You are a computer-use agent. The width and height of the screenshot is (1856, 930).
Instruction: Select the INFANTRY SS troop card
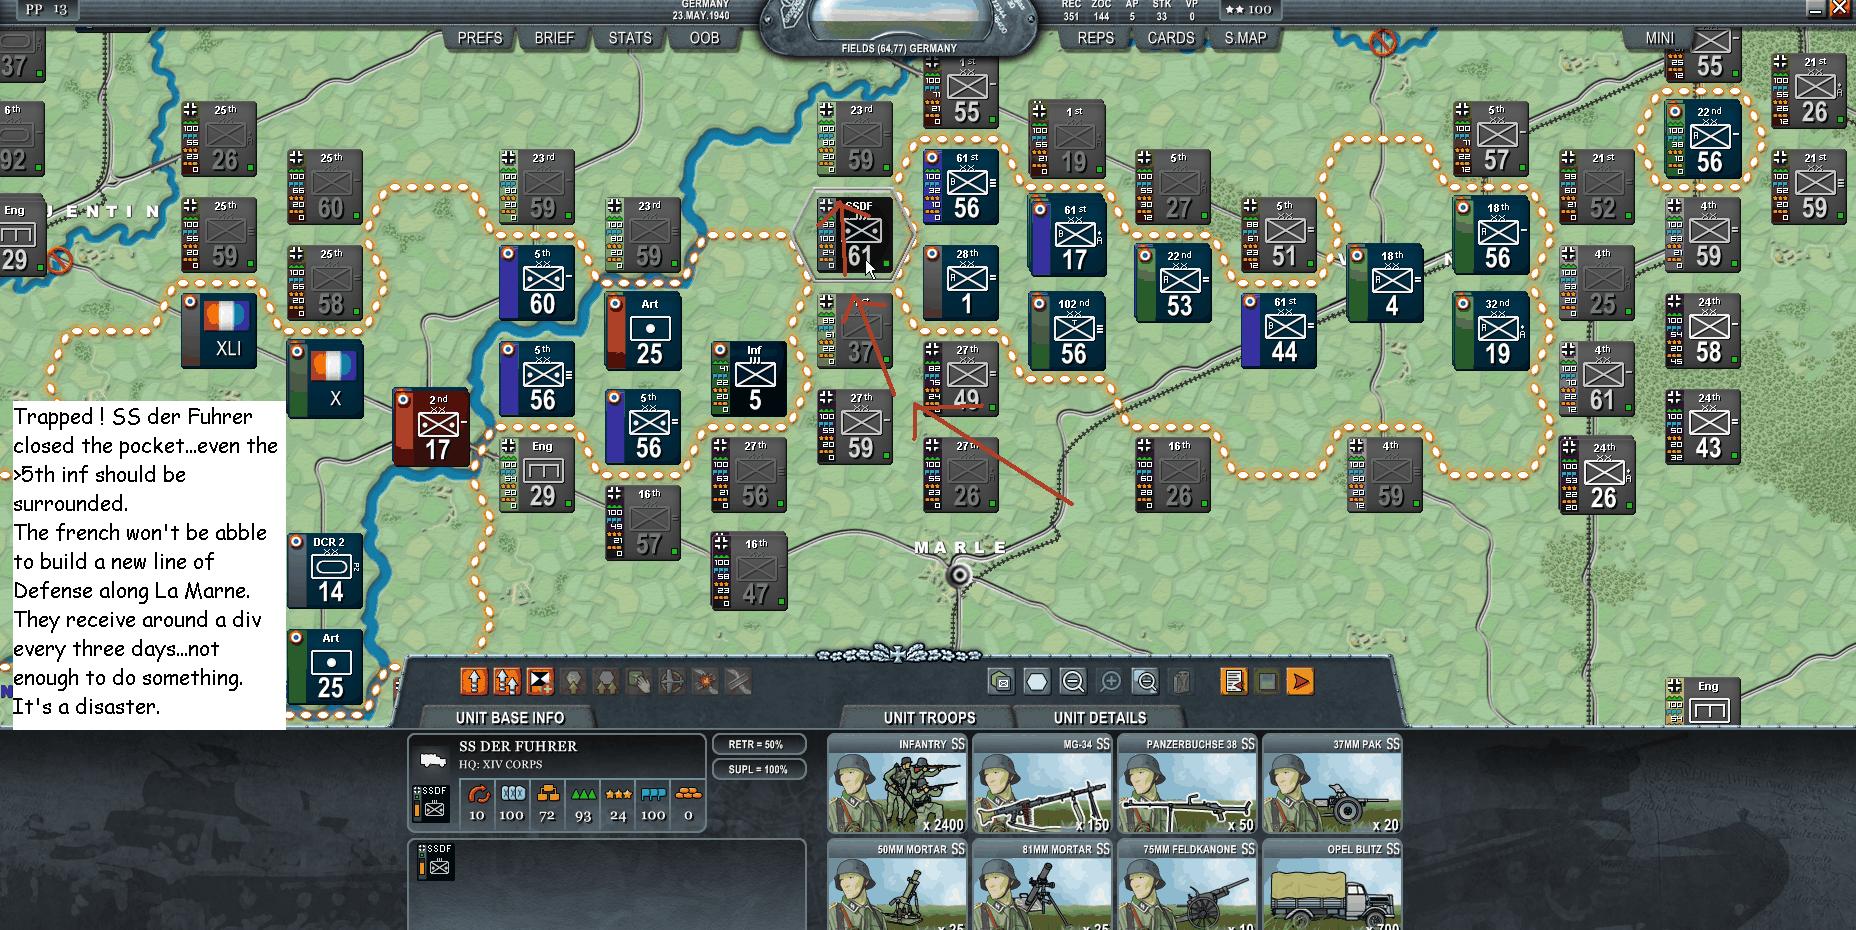tap(898, 784)
